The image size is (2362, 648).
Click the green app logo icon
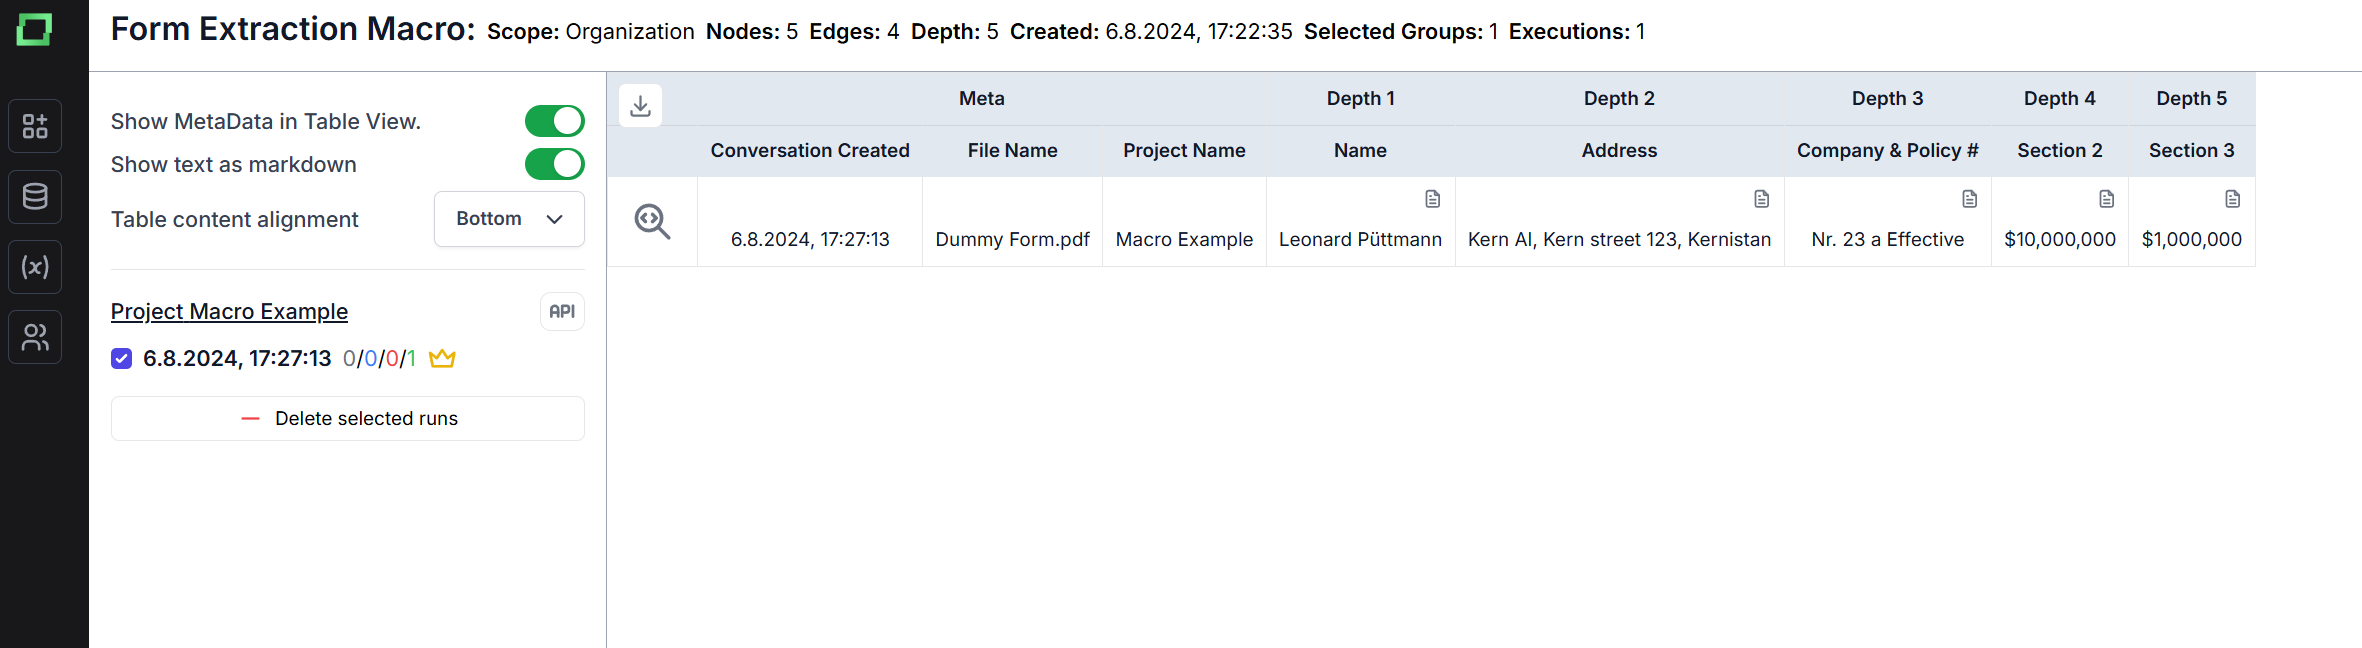tap(34, 30)
